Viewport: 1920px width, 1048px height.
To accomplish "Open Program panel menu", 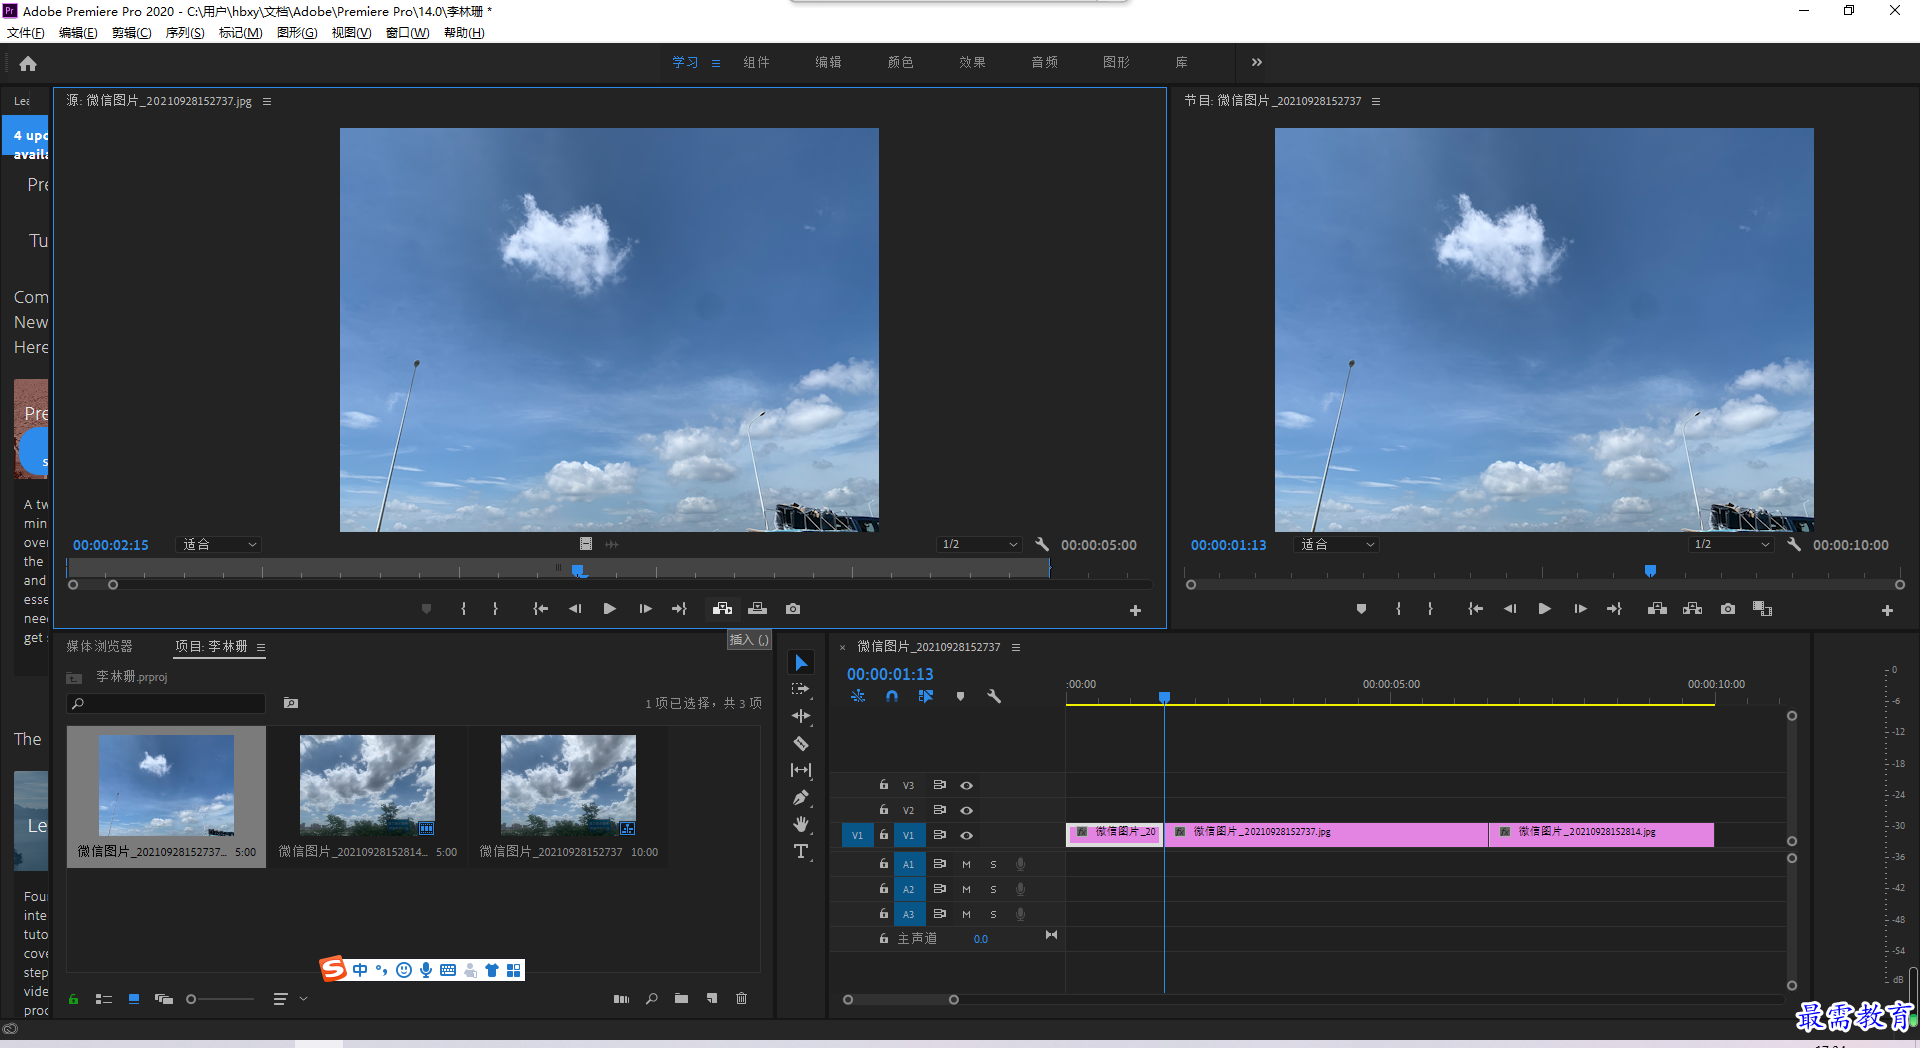I will tap(1376, 101).
